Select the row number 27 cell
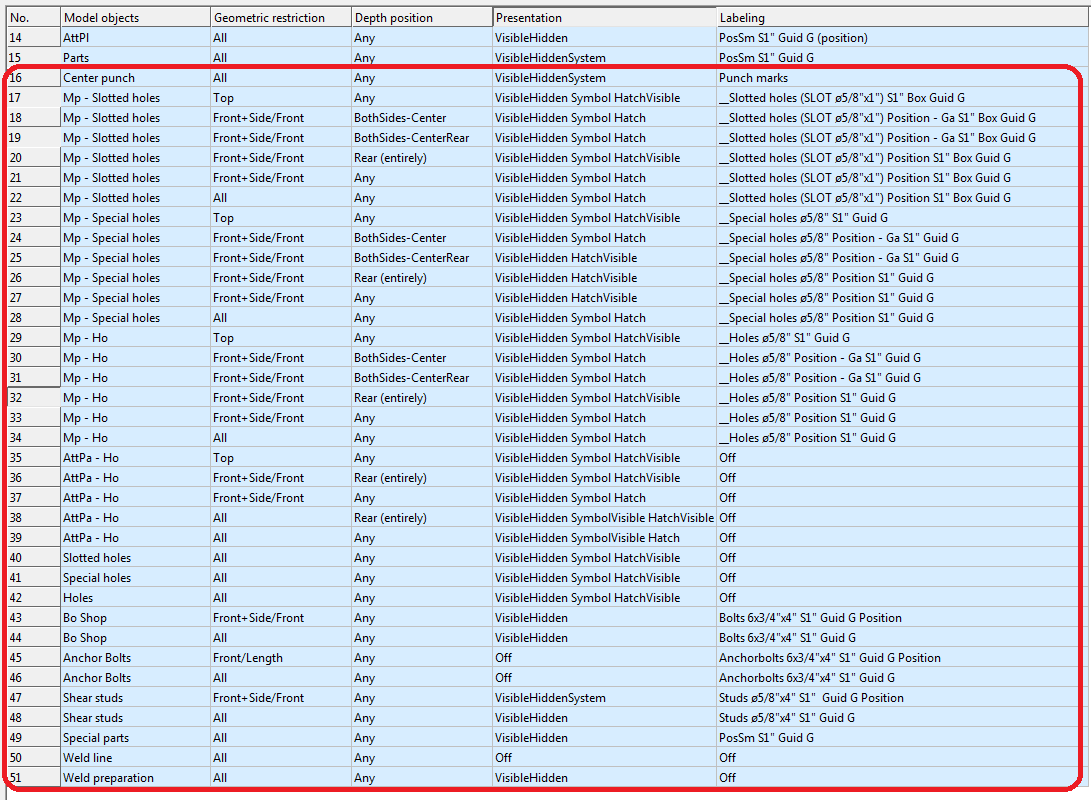This screenshot has height=800, width=1091. (x=33, y=298)
